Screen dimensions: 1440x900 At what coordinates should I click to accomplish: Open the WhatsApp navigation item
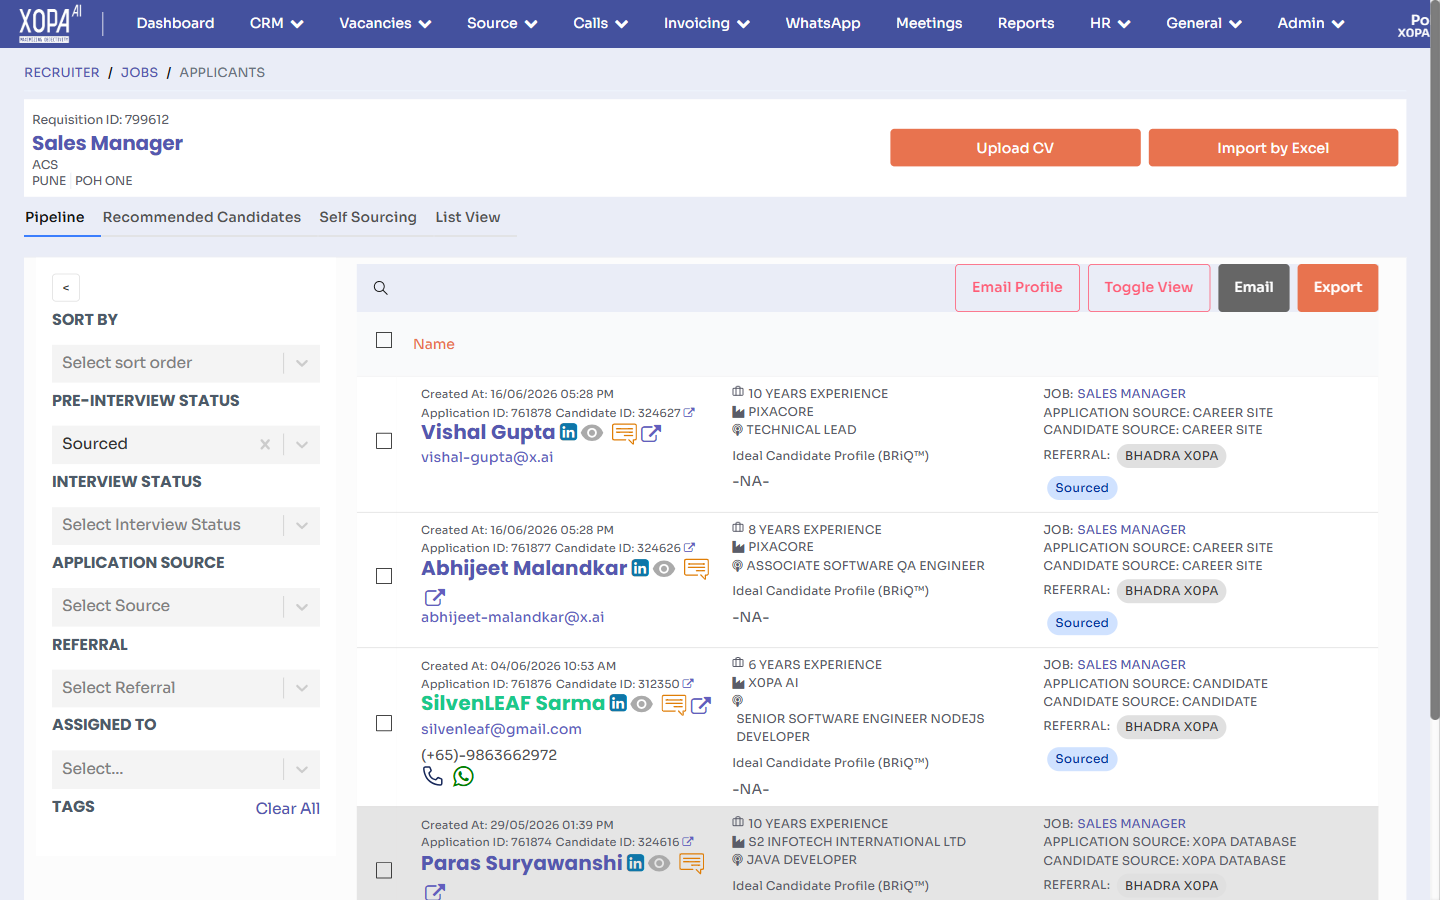point(823,23)
